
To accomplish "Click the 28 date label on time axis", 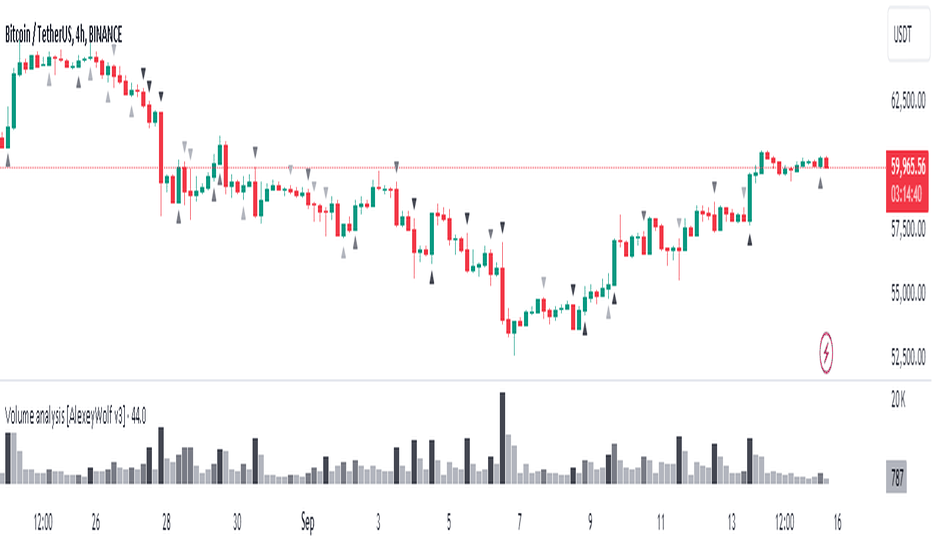I will click(166, 523).
